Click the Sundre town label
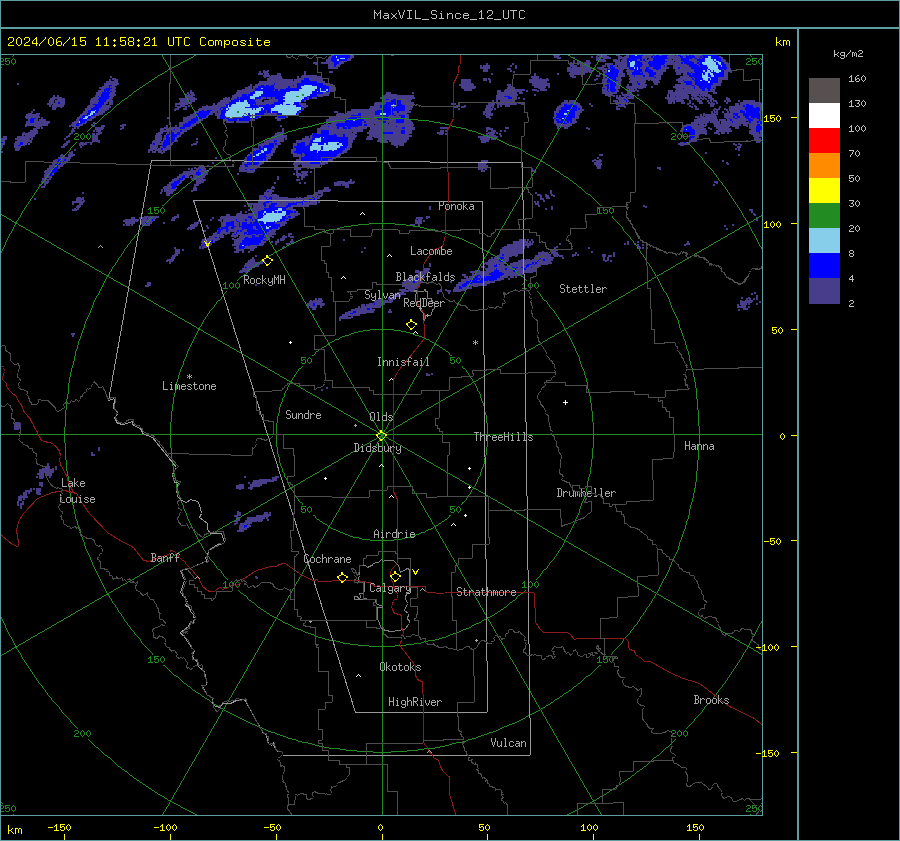The height and width of the screenshot is (841, 900). [x=304, y=415]
